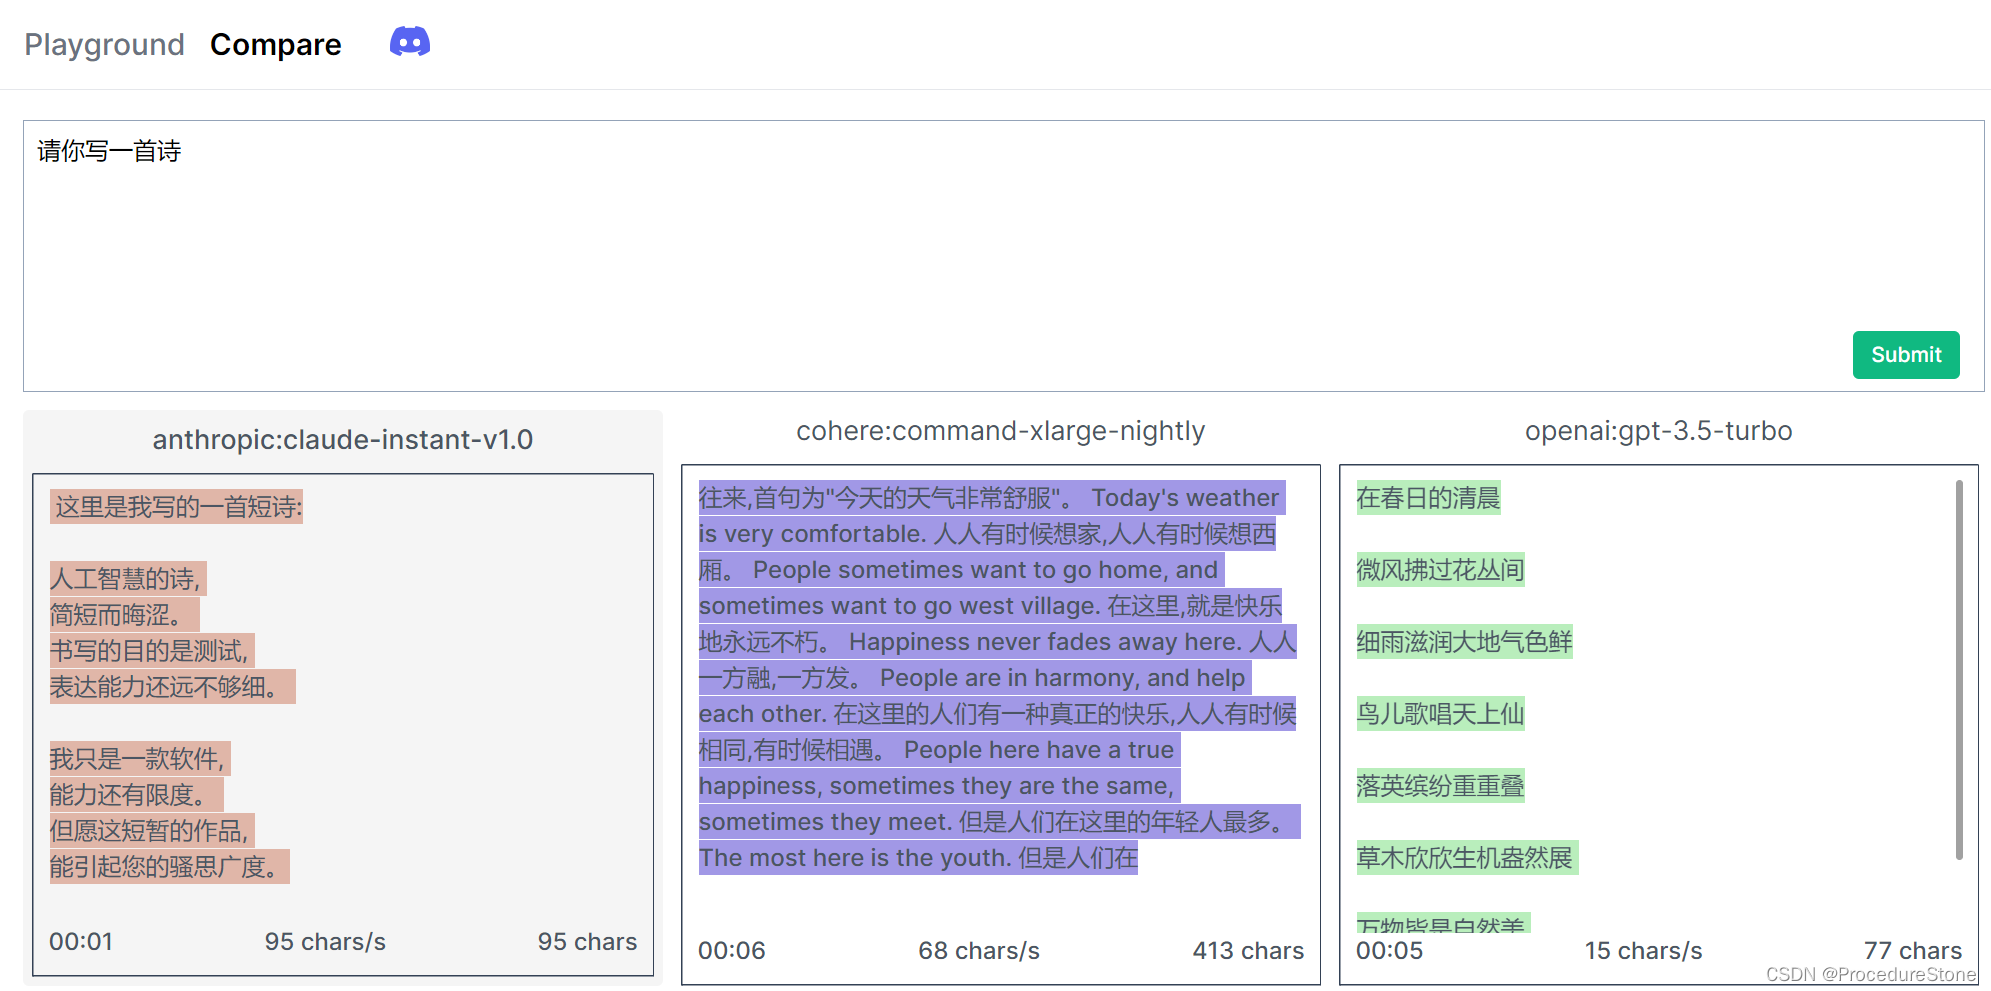Click the prompt text 请你写一首诗
1991x991 pixels.
click(x=110, y=151)
